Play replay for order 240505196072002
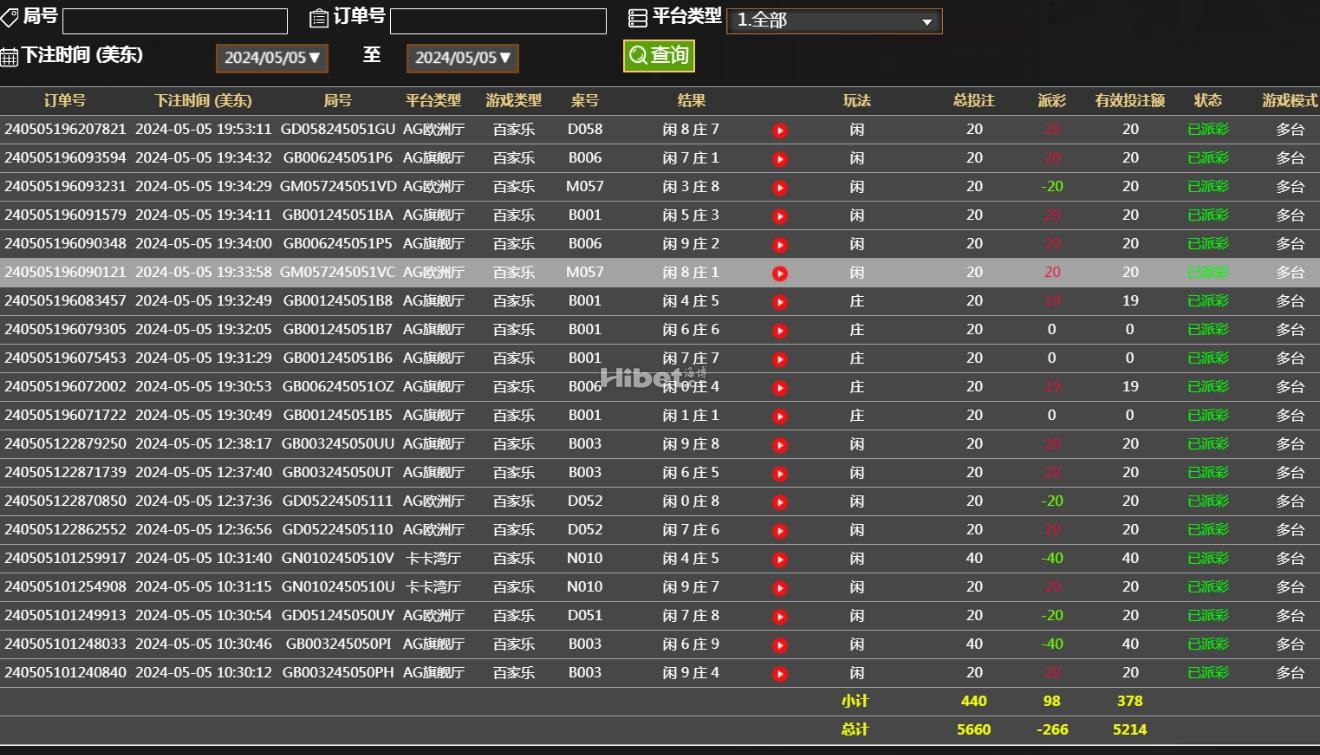The image size is (1320, 755). [x=780, y=388]
